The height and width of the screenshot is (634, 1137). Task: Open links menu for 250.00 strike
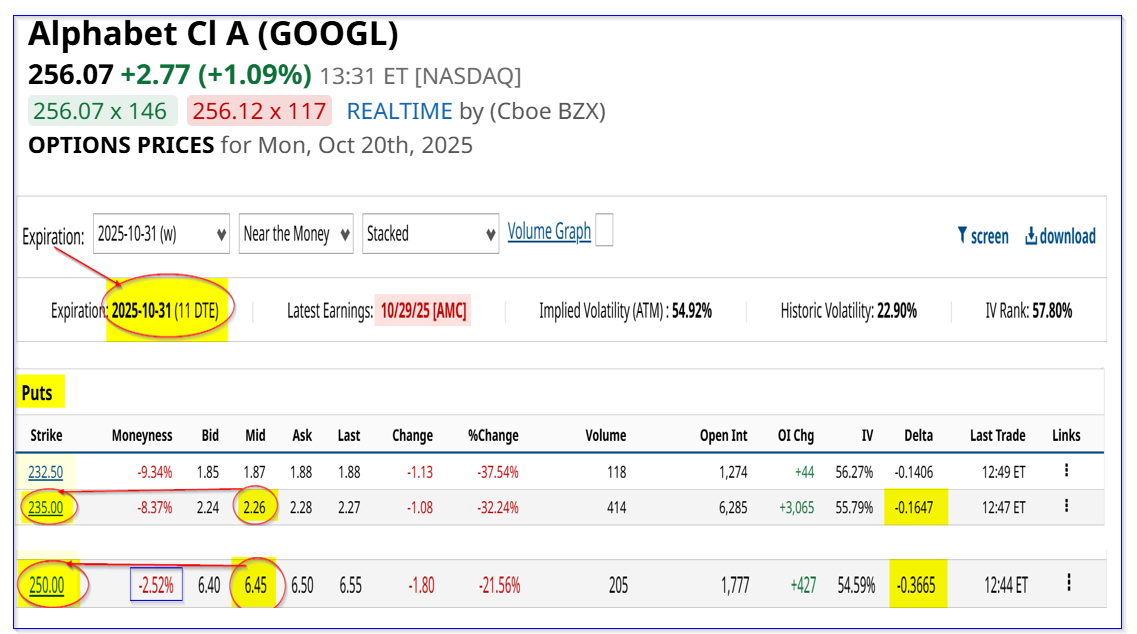pyautogui.click(x=1069, y=583)
